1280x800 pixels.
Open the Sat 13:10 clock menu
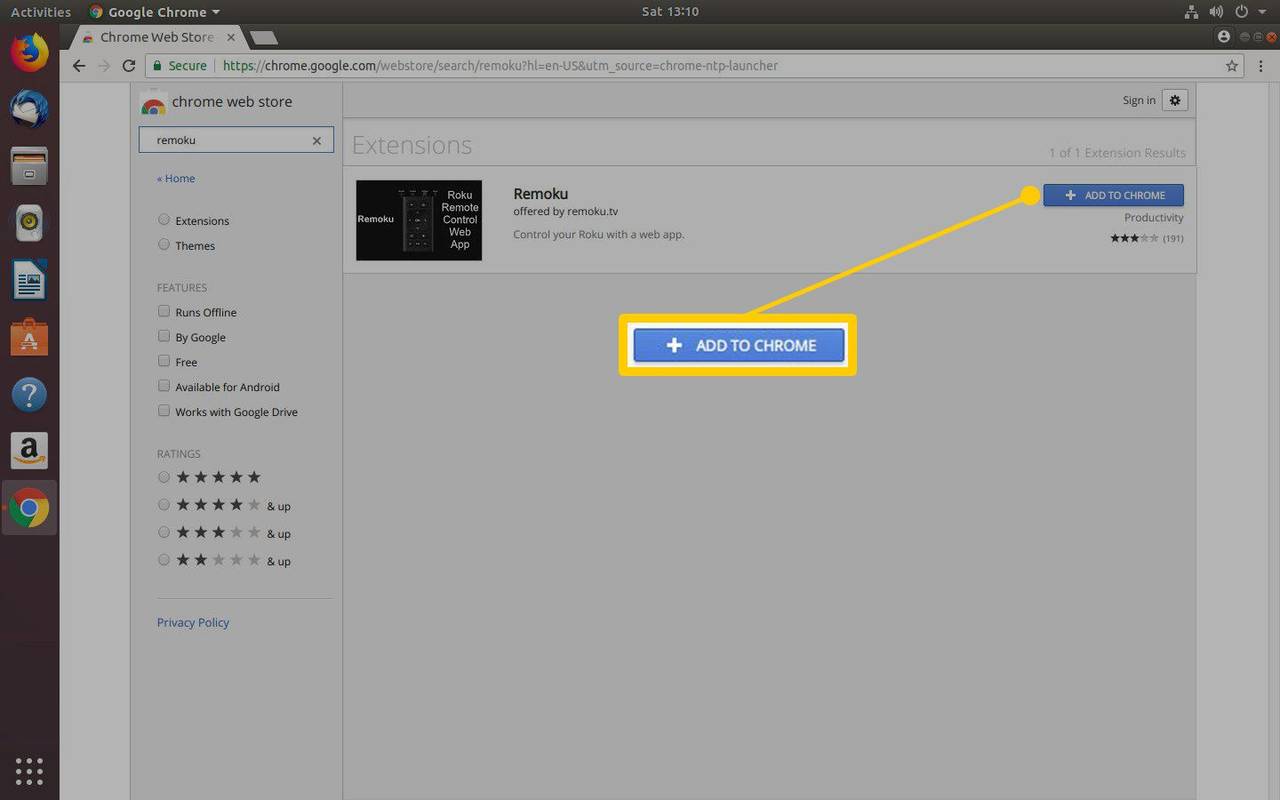669,12
